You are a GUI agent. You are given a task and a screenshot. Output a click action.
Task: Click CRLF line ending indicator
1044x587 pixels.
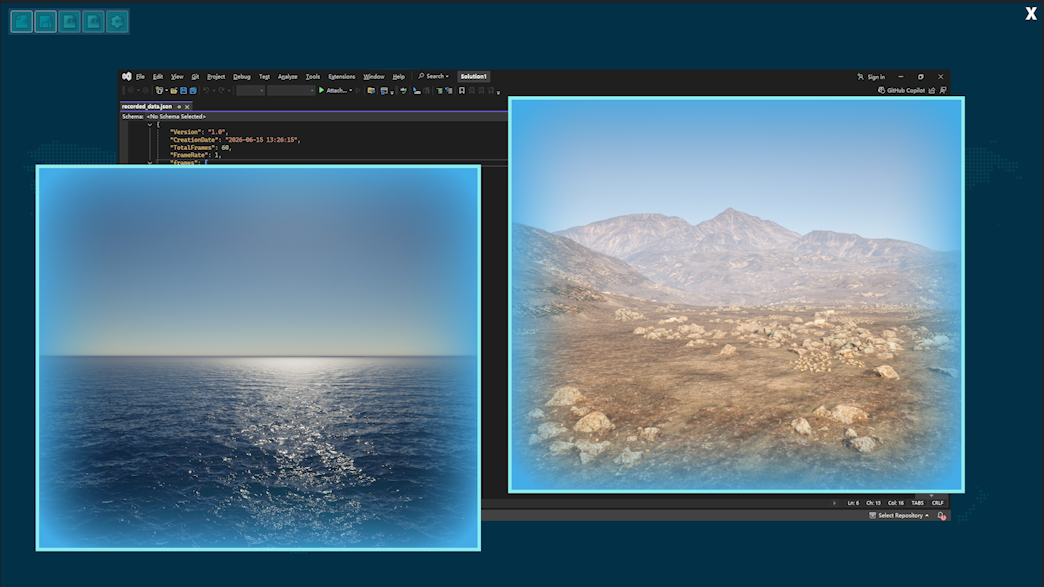[937, 503]
